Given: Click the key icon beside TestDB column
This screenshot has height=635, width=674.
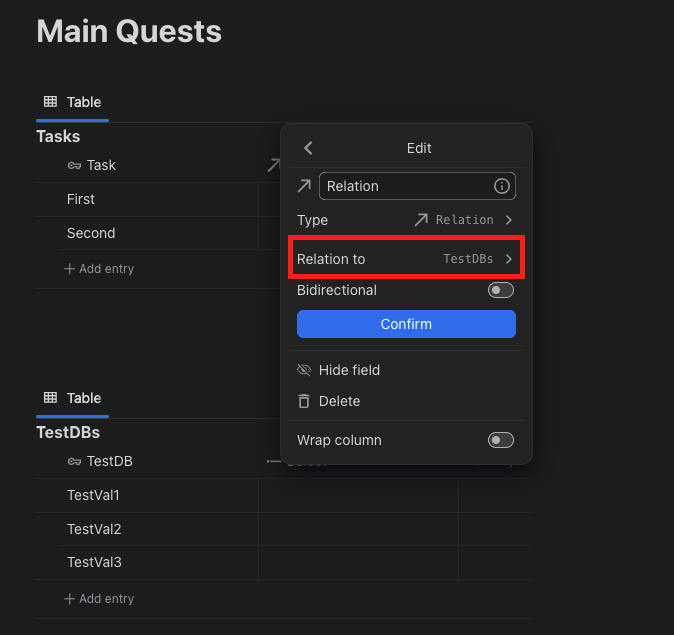Looking at the screenshot, I should point(74,461).
